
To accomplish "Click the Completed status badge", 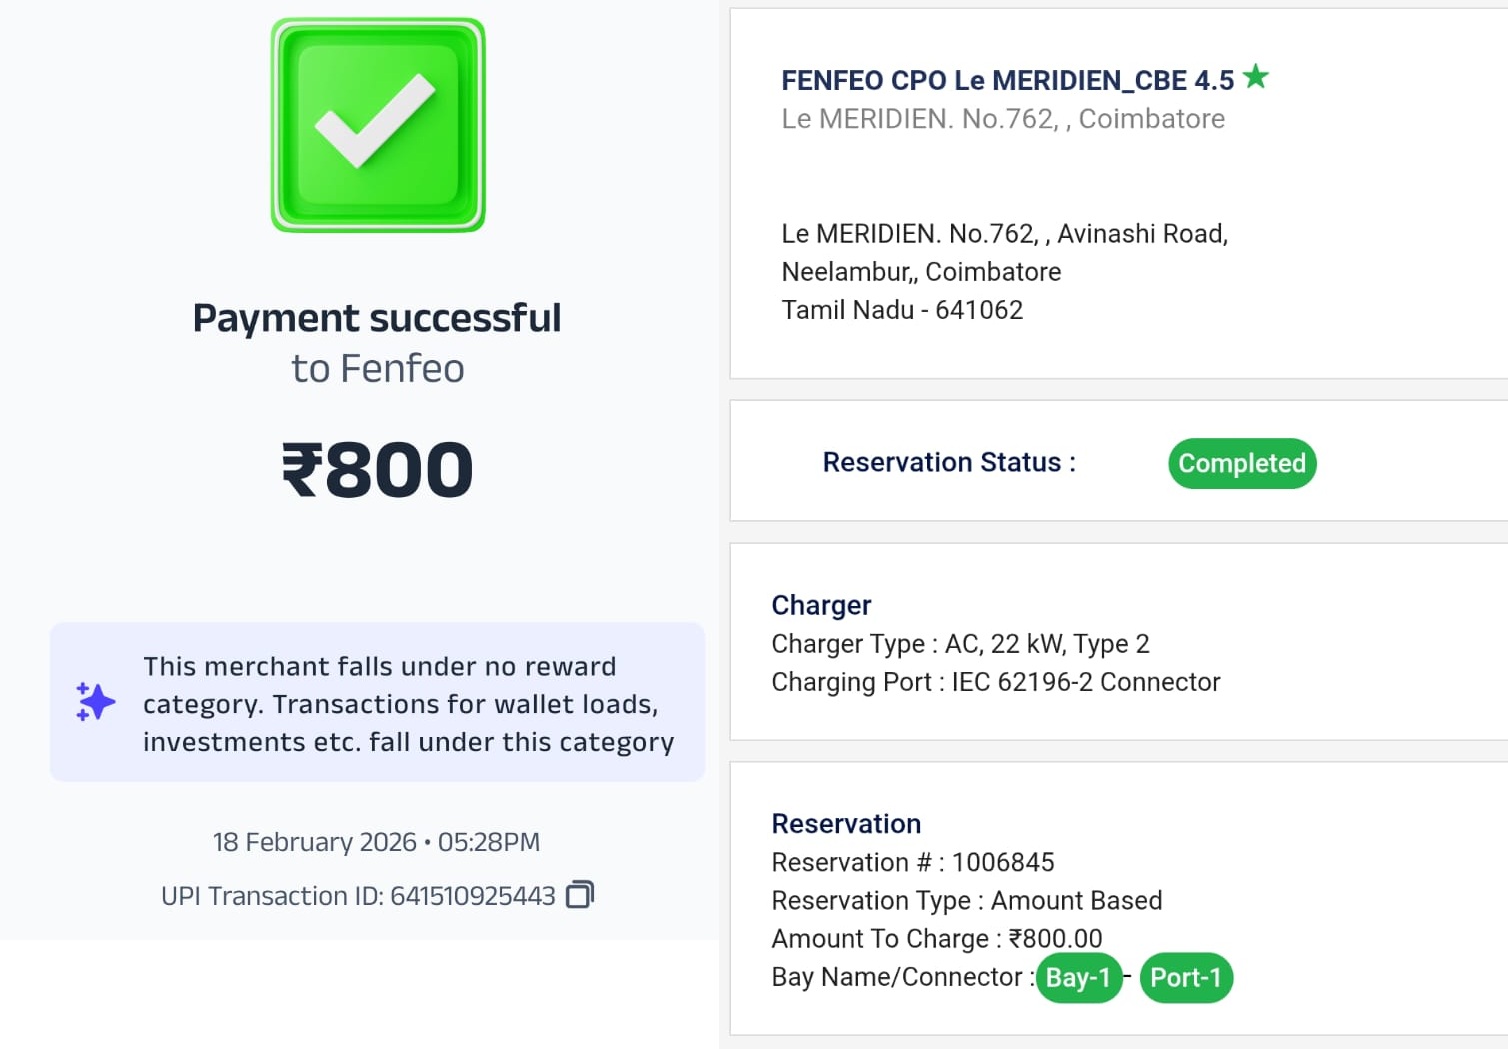I will (x=1241, y=463).
